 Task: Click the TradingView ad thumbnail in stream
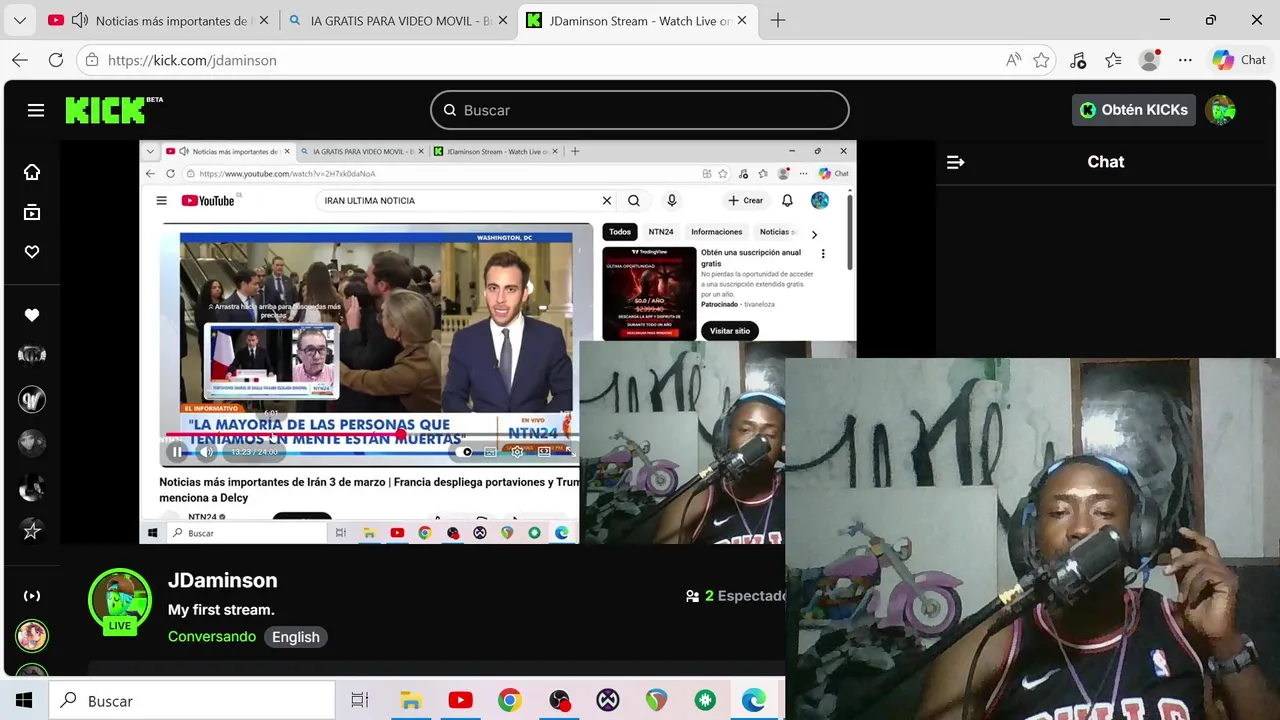coord(649,293)
